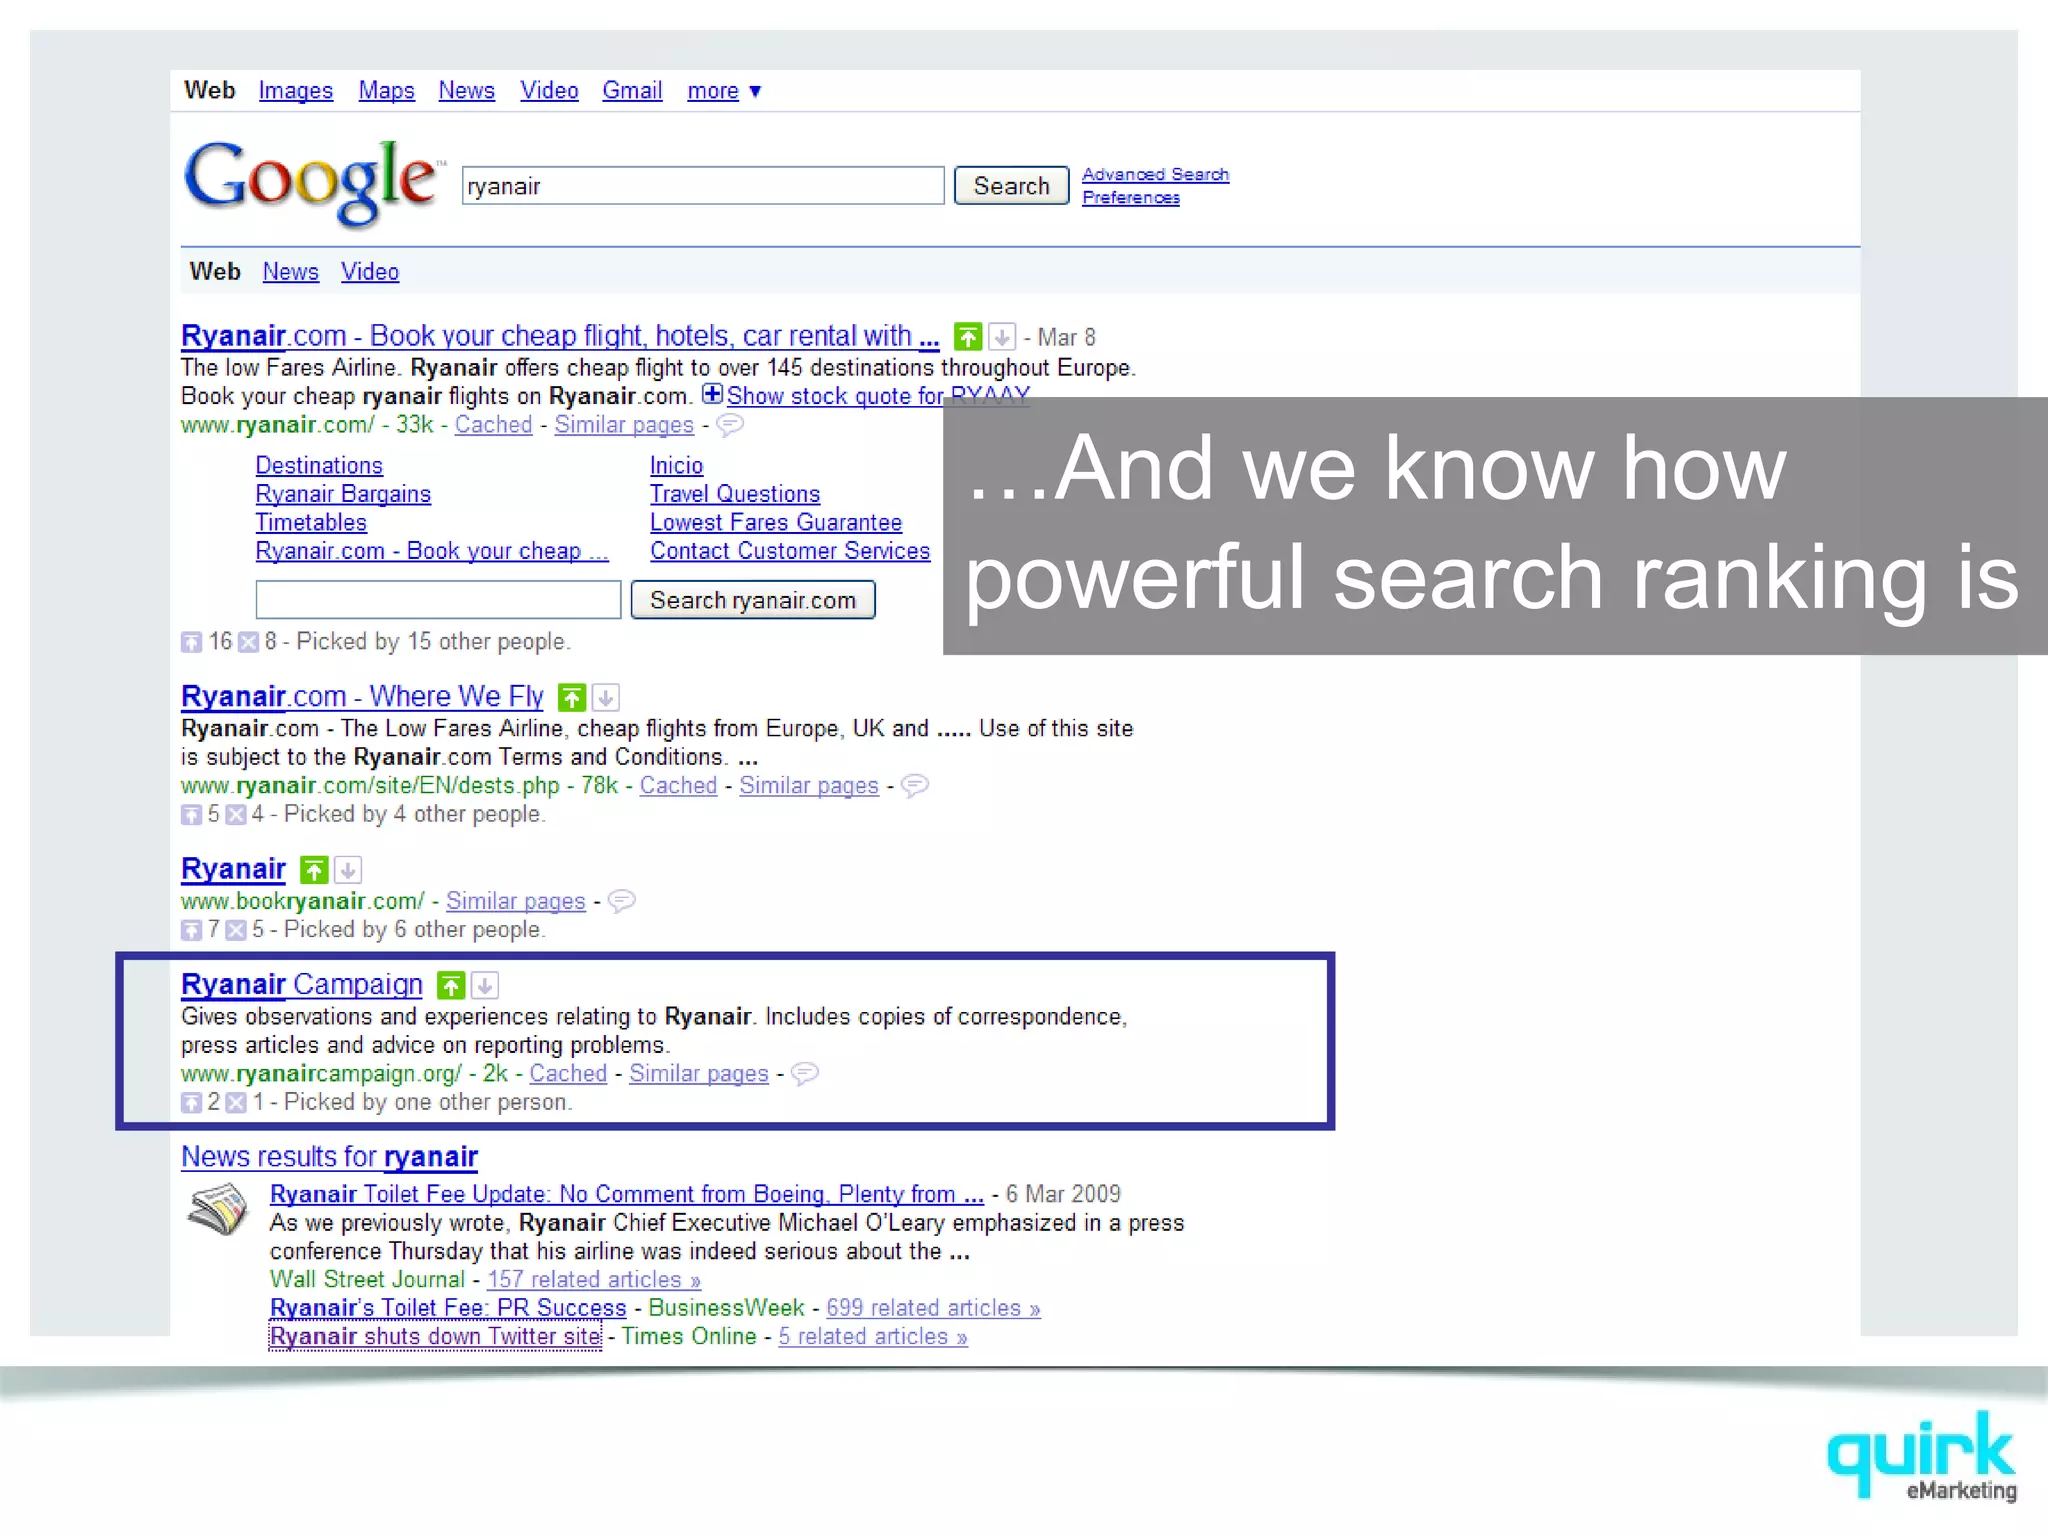Open Similar pages for bookryanair.com result
Image resolution: width=2048 pixels, height=1536 pixels.
516,901
